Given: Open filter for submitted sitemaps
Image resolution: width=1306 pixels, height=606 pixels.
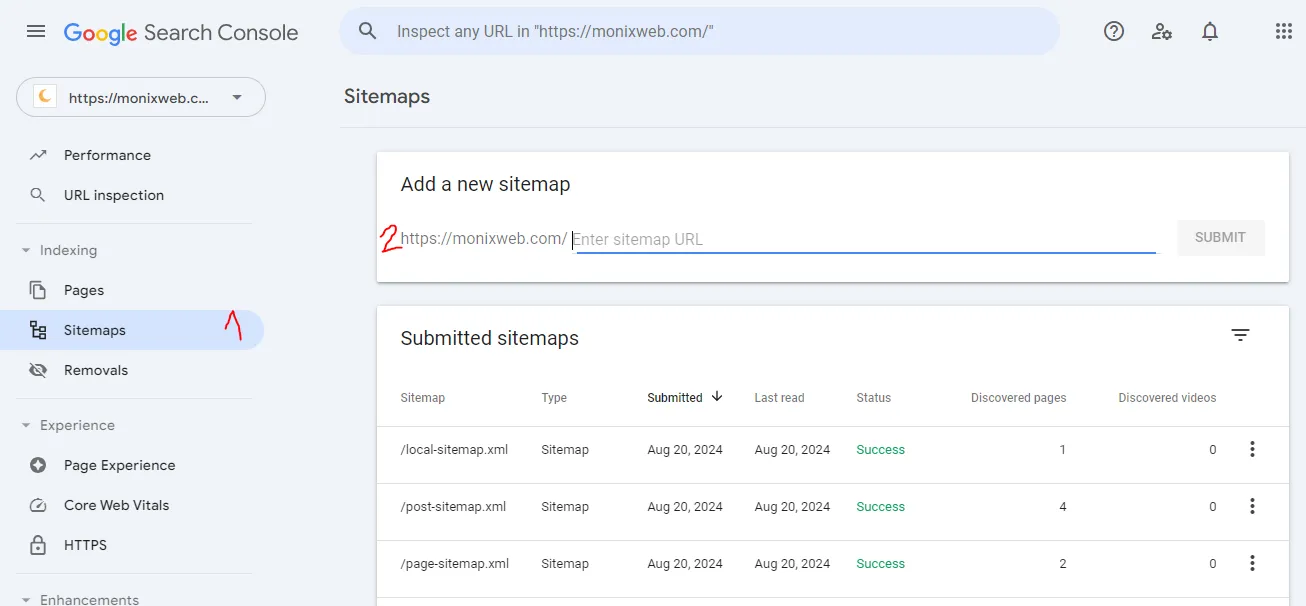Looking at the screenshot, I should point(1241,335).
